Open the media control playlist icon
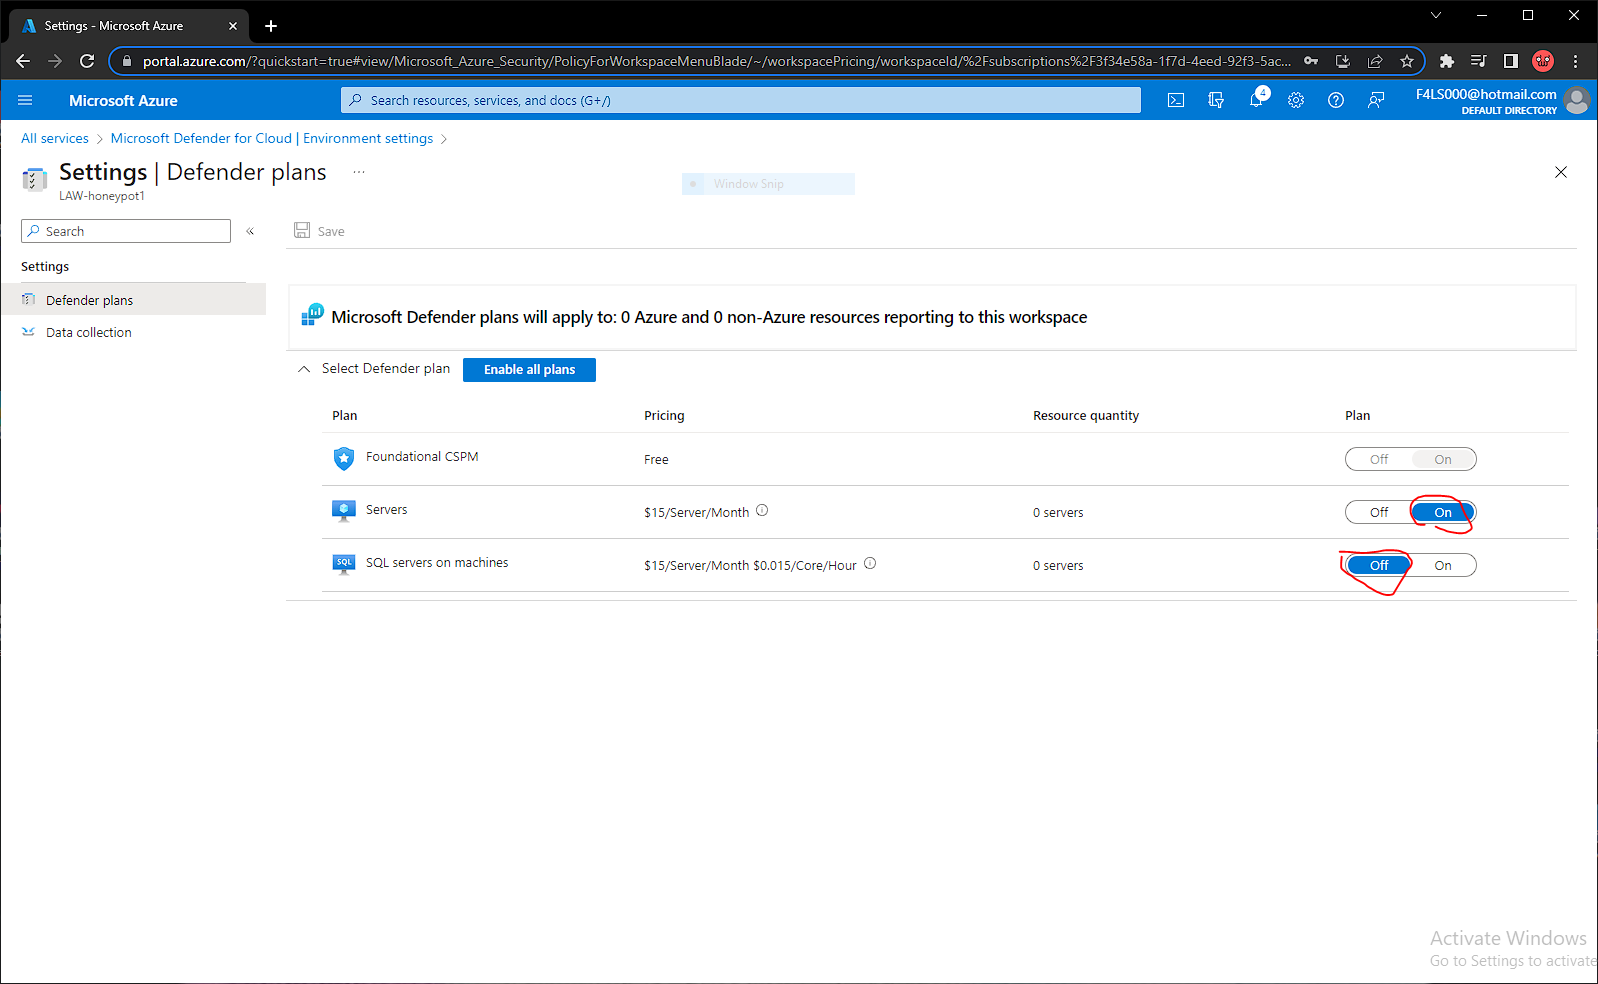This screenshot has height=984, width=1598. (x=1479, y=61)
